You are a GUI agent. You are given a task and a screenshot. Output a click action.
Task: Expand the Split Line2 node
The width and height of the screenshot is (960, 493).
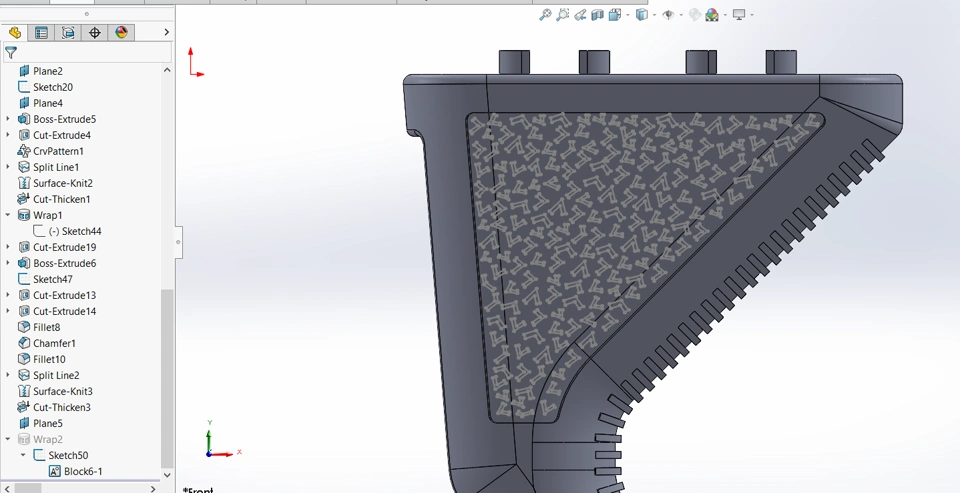pyautogui.click(x=8, y=375)
